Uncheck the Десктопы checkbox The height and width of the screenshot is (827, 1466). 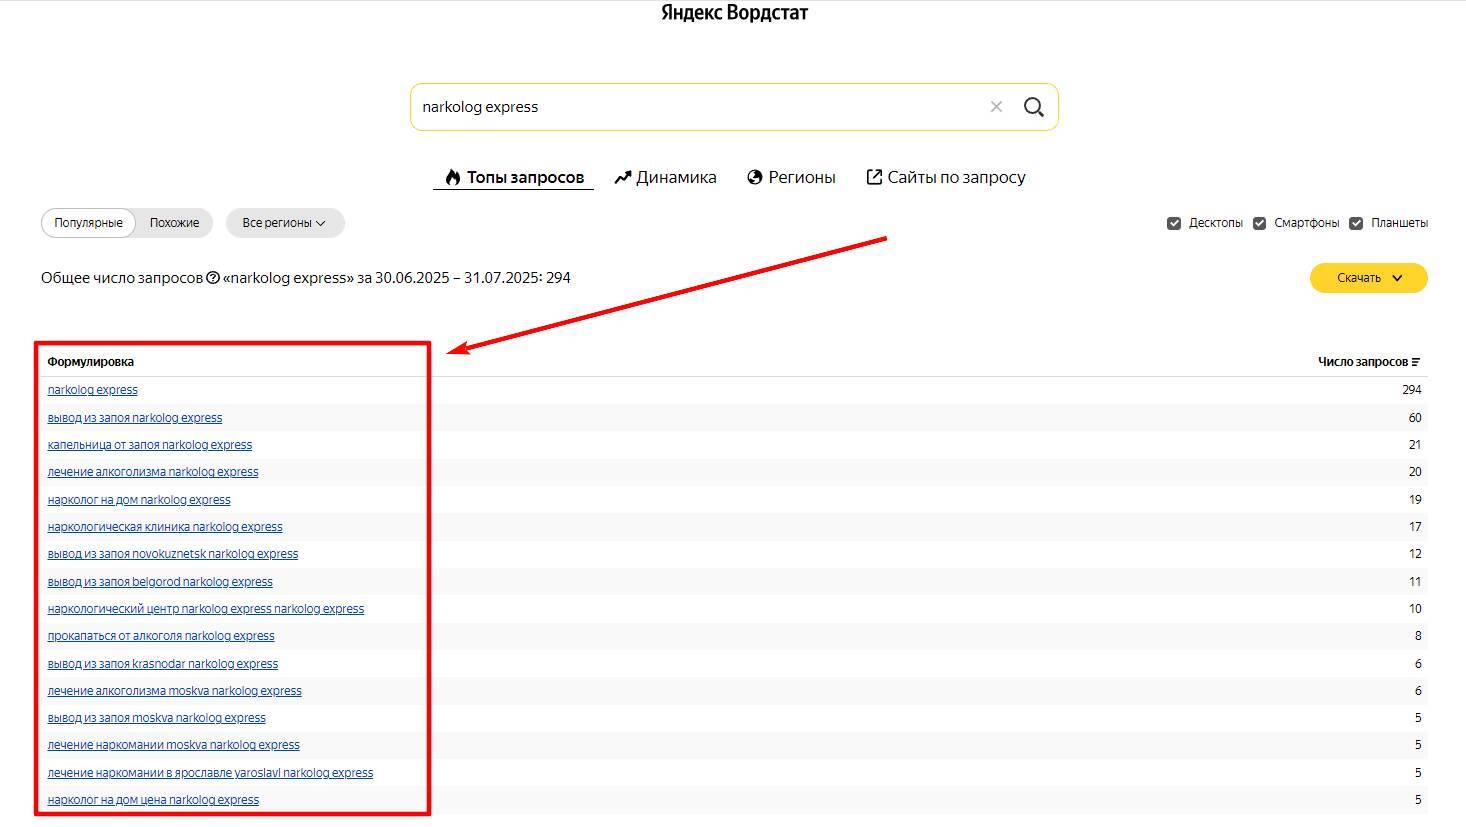[1174, 223]
